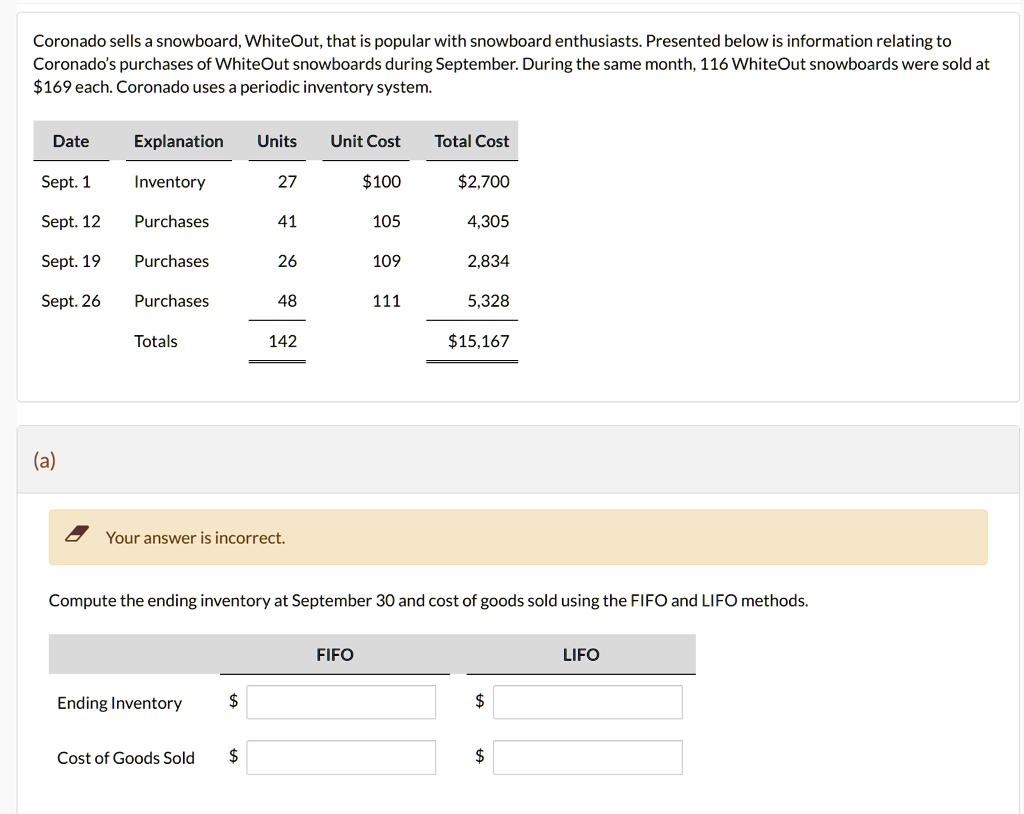
Task: Click the Ending Inventory row label
Action: [119, 703]
